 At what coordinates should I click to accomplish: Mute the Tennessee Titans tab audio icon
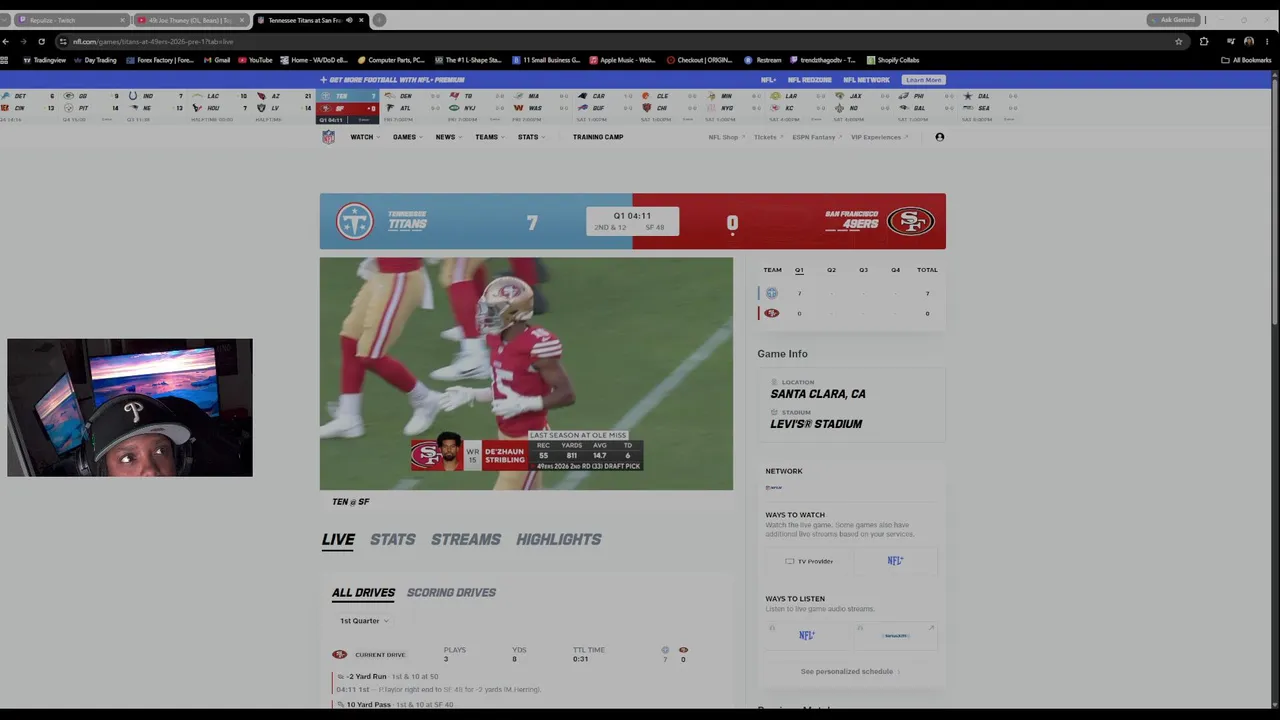[349, 20]
